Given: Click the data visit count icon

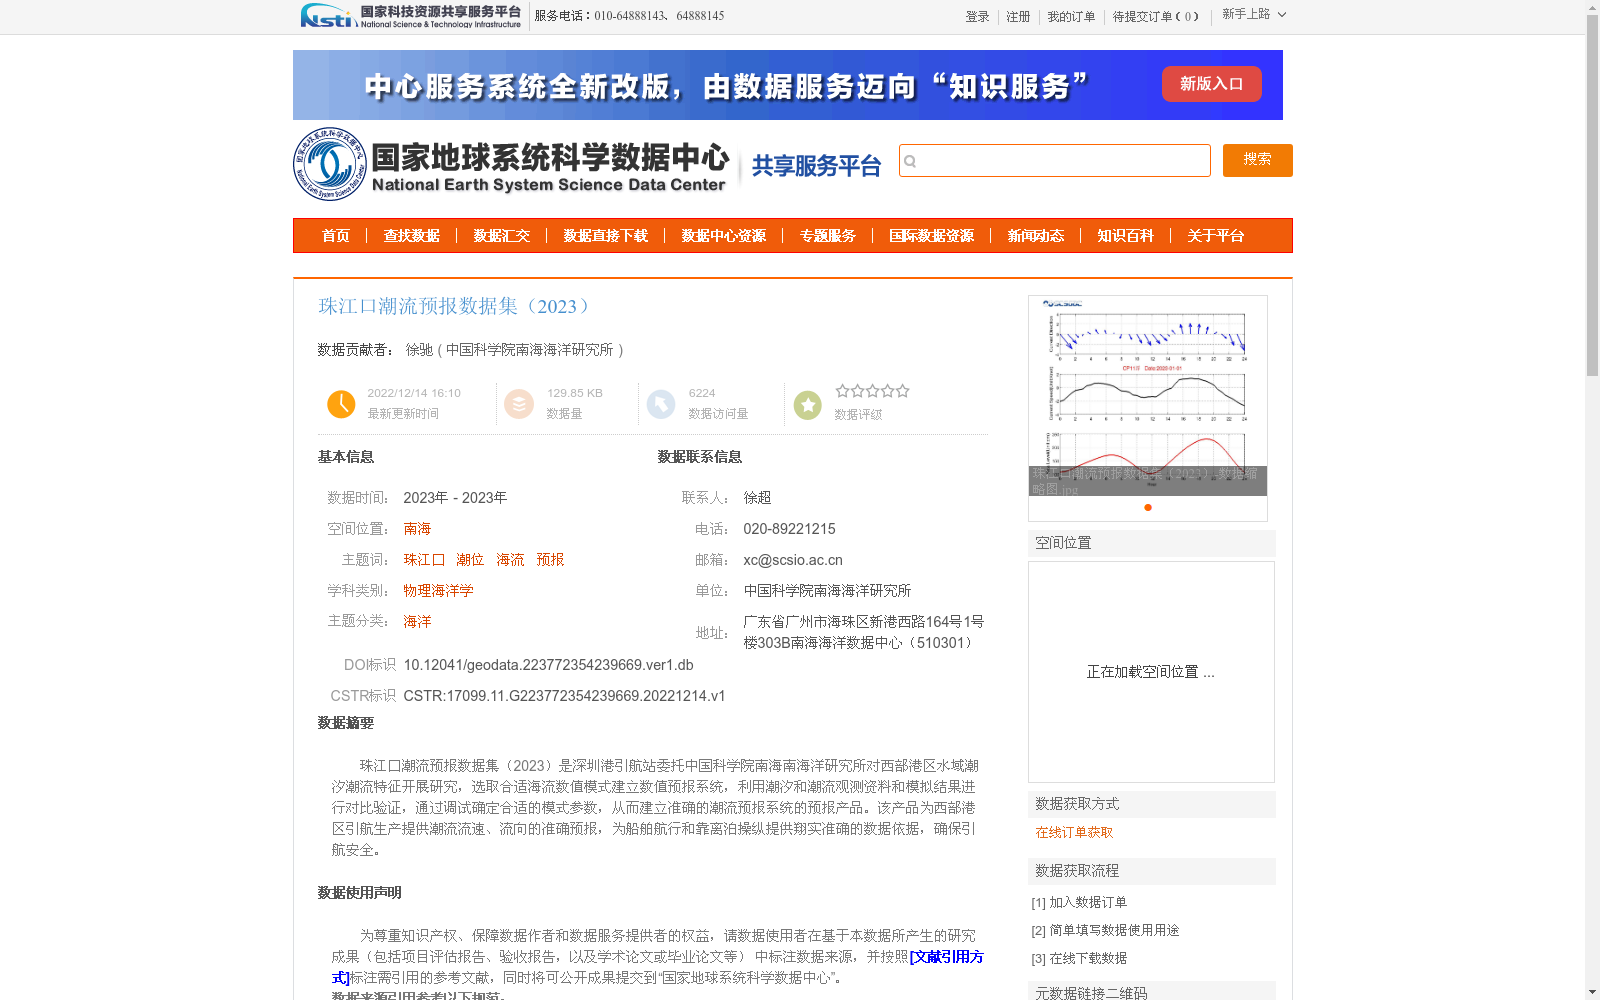Looking at the screenshot, I should pyautogui.click(x=660, y=404).
